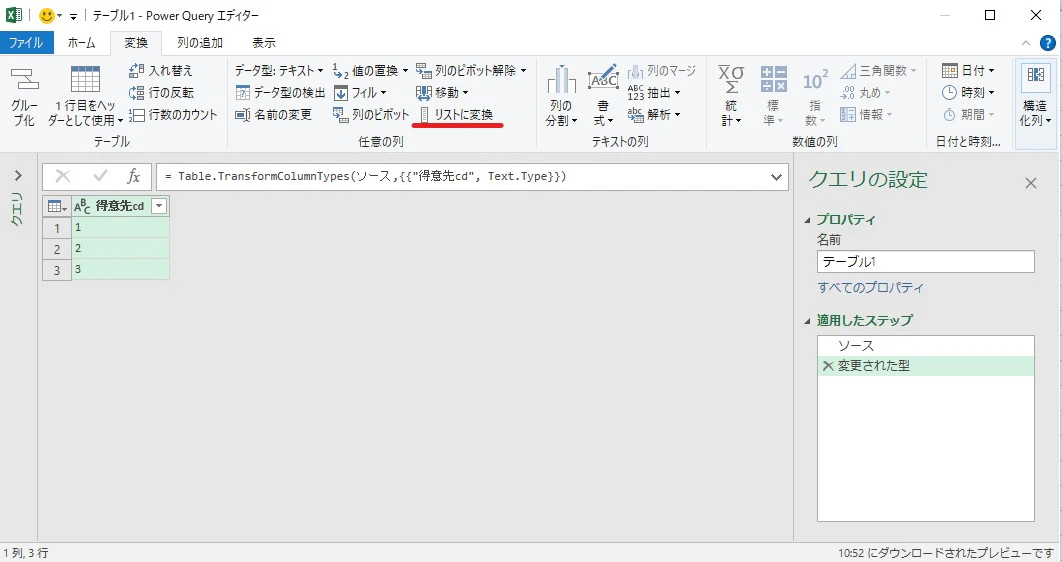The image size is (1062, 562).
Task: Click 入れ替え (Transpose) button
Action: 161,70
